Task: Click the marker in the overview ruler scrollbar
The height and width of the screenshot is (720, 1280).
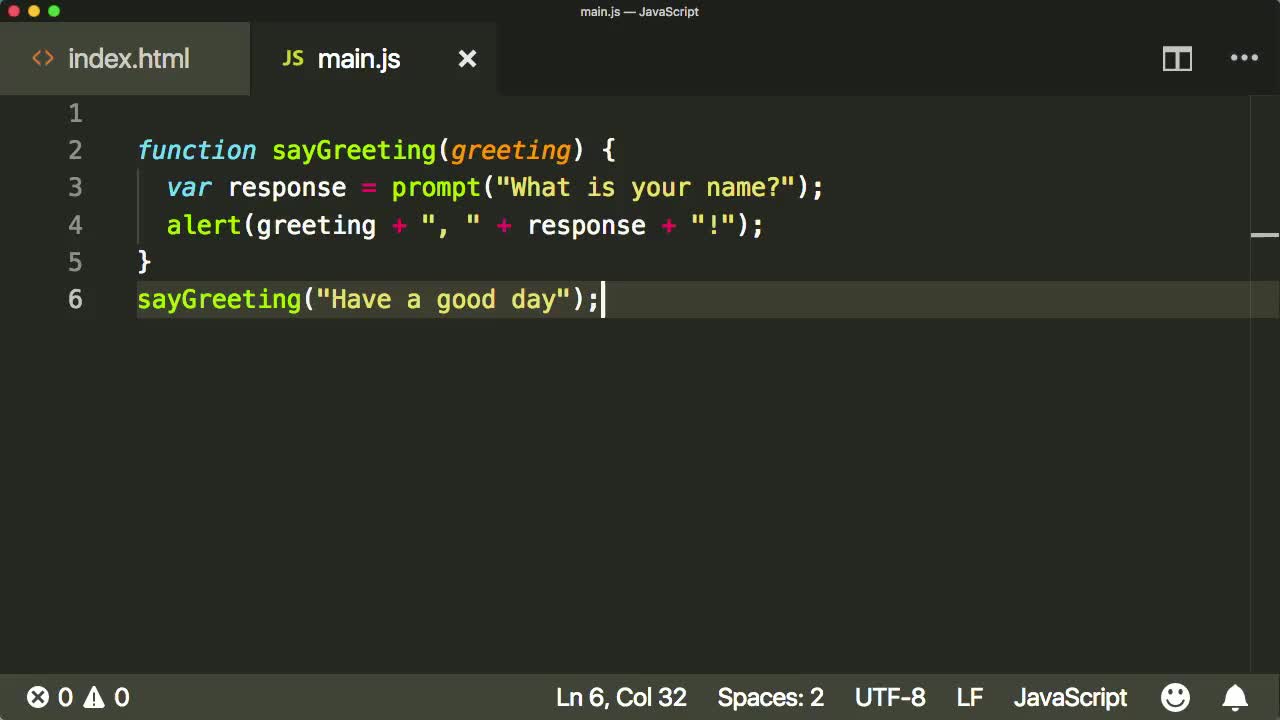Action: (x=1265, y=236)
